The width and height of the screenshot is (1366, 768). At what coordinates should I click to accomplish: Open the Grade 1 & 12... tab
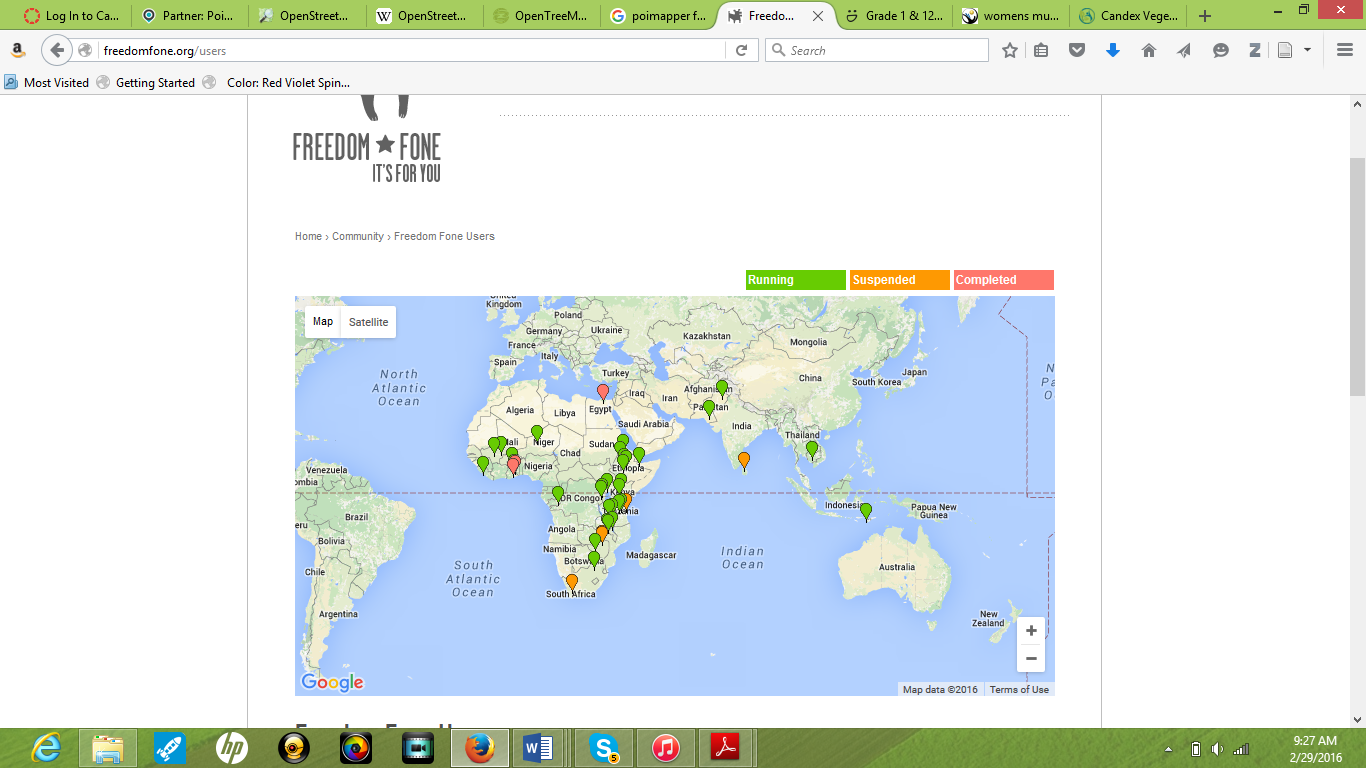[894, 16]
